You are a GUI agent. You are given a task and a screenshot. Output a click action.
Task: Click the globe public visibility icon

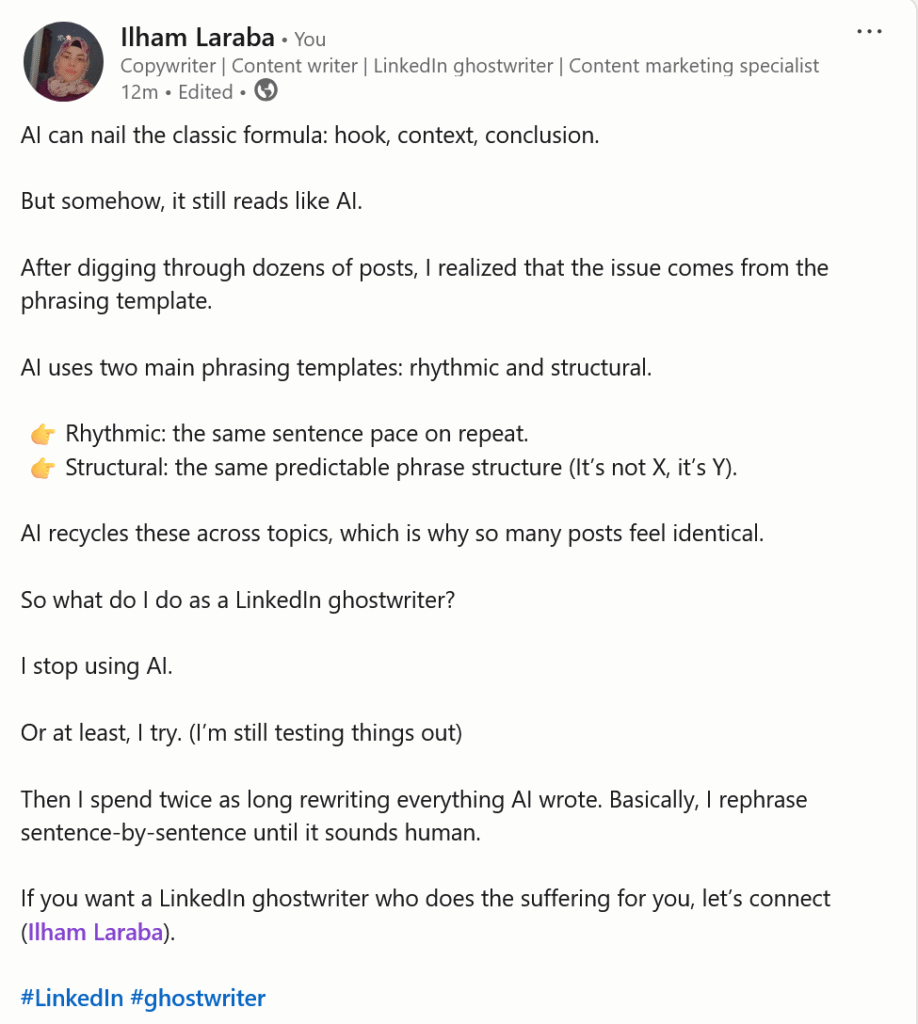click(x=266, y=91)
